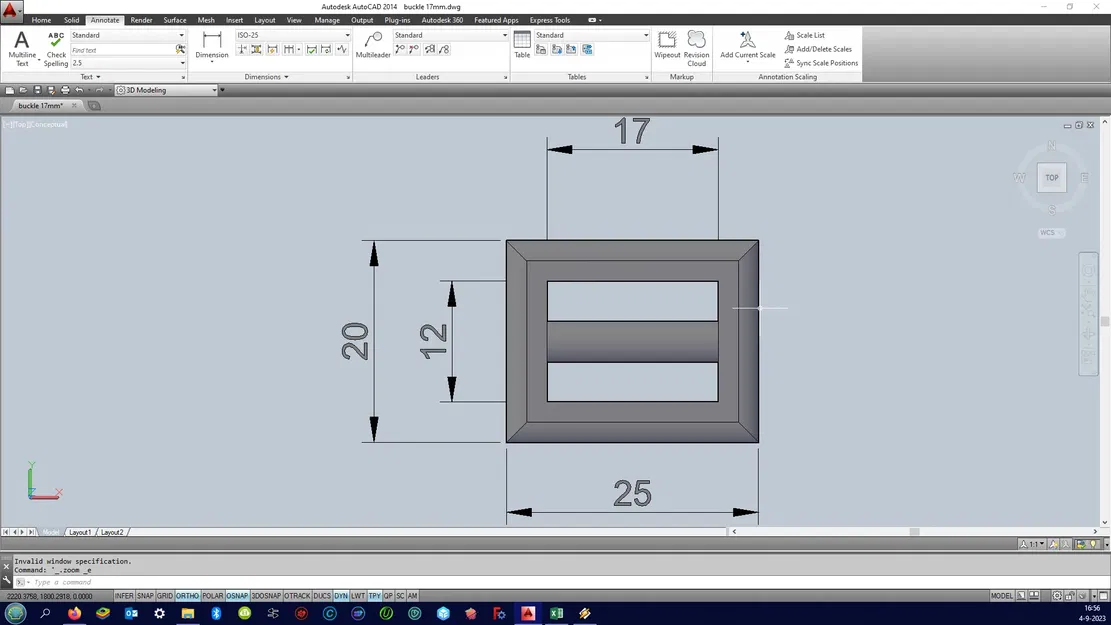Open Outlook from the taskbar
The width and height of the screenshot is (1111, 625).
[x=131, y=613]
